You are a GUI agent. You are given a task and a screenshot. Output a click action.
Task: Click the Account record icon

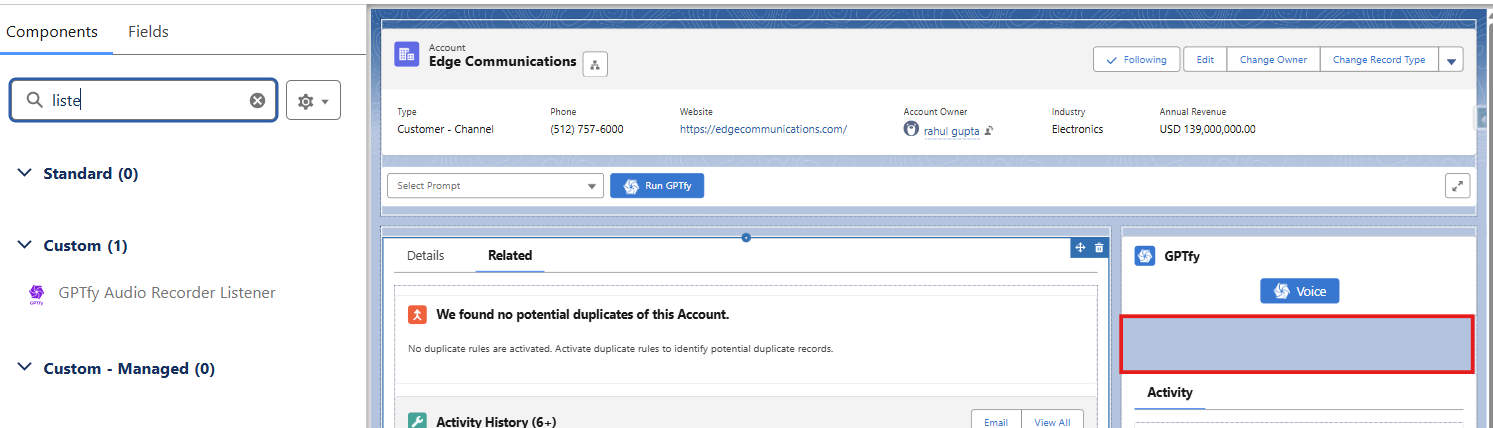[407, 55]
